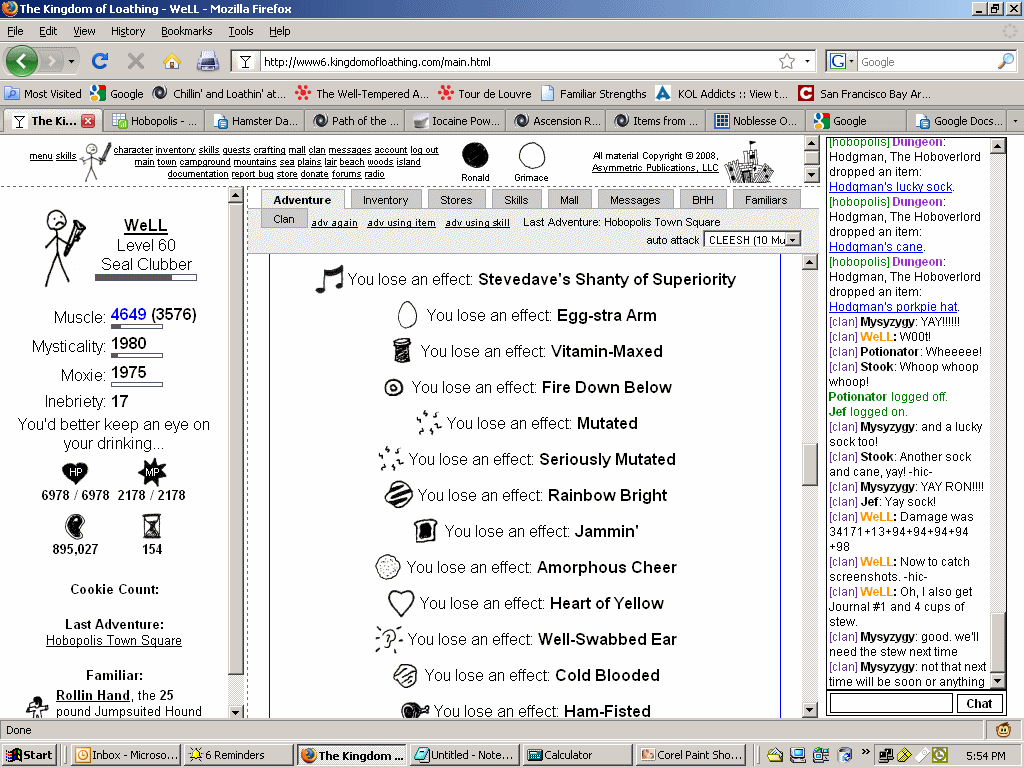This screenshot has height=768, width=1024.
Task: Click the print toolbar icon
Action: 207,62
